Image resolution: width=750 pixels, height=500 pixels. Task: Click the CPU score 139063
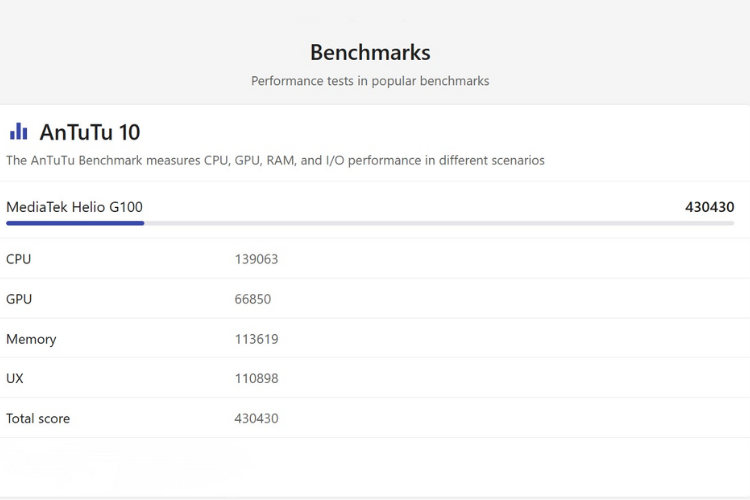coord(256,259)
